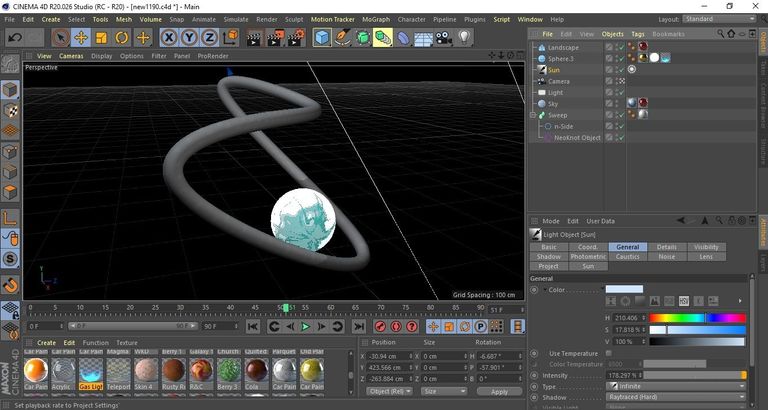
Task: Click the coordinate system icon
Action: [230, 38]
